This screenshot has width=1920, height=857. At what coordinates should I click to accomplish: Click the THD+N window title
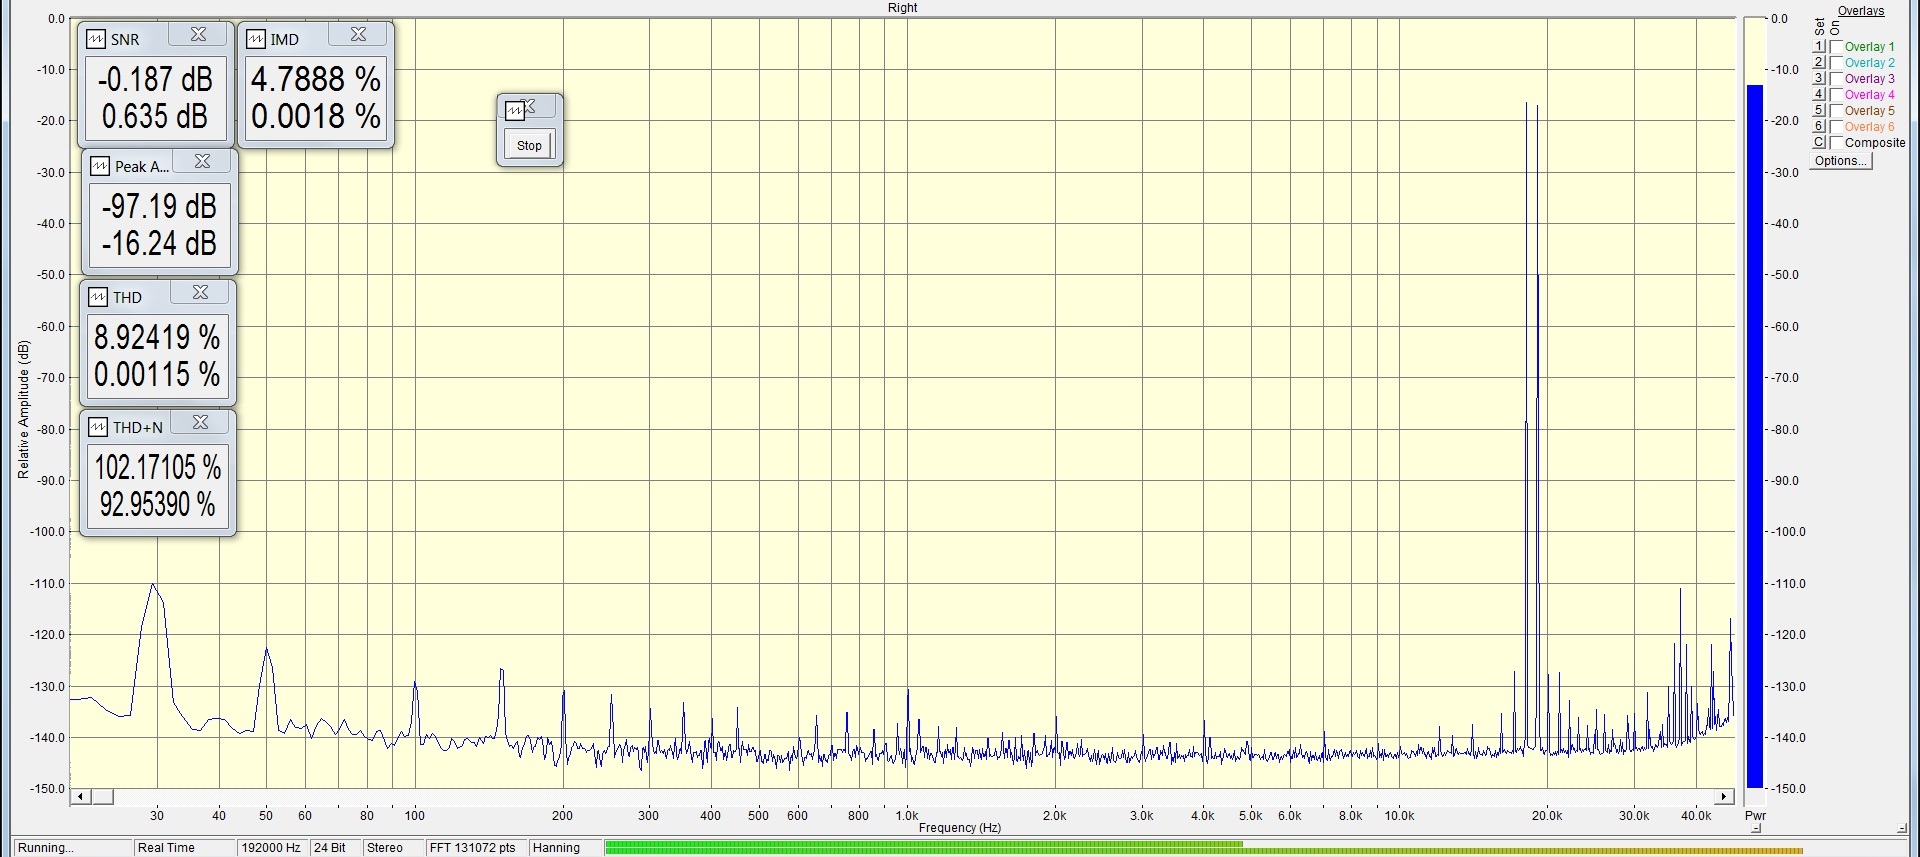click(x=138, y=427)
